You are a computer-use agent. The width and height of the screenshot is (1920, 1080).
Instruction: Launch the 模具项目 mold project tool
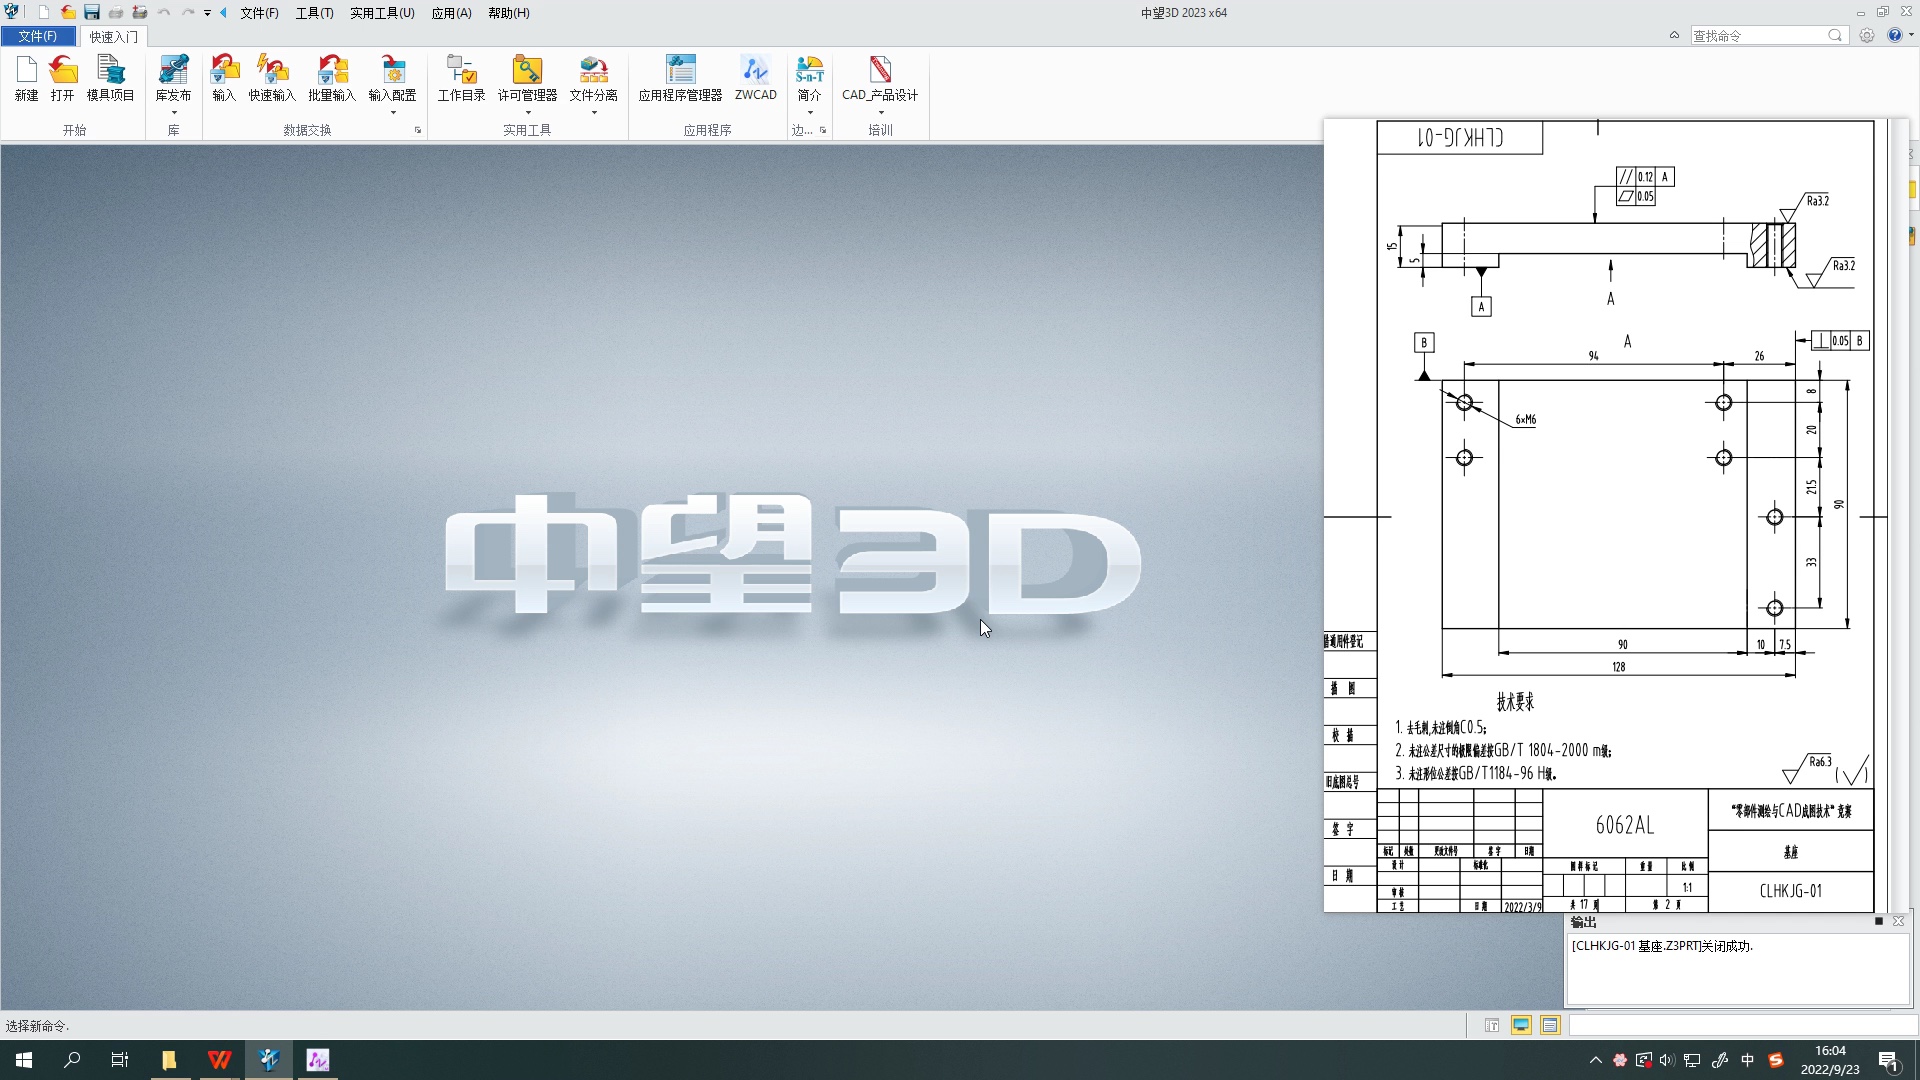click(110, 79)
